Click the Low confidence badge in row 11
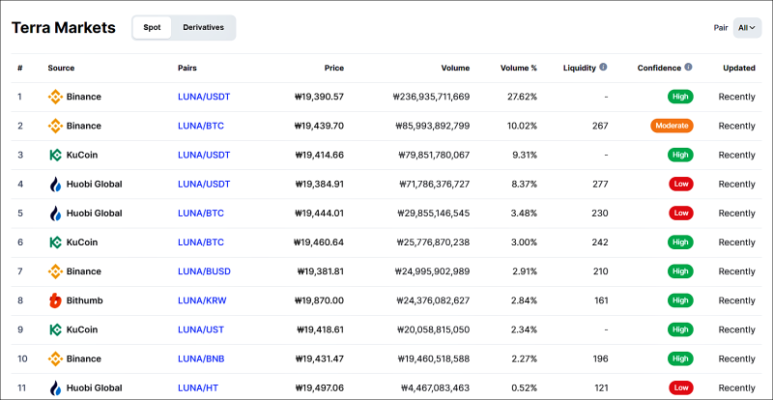 tap(681, 388)
